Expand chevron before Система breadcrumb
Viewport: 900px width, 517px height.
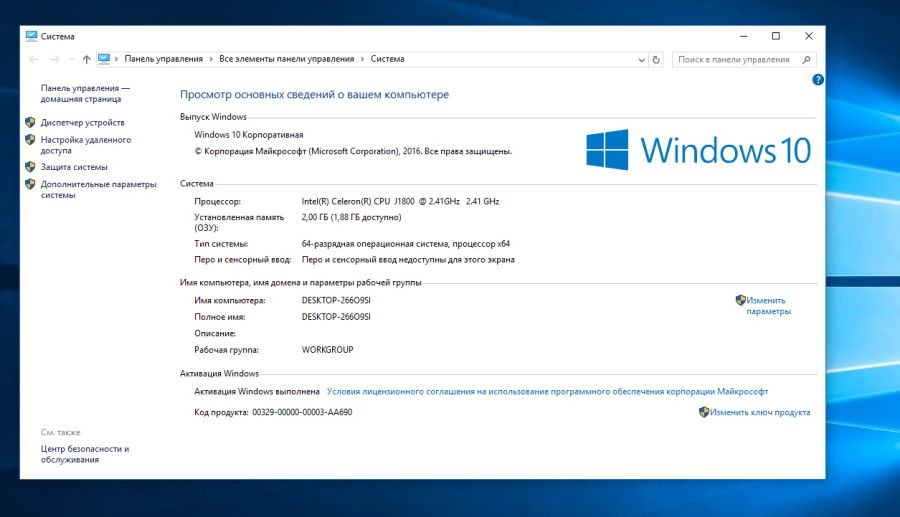pyautogui.click(x=362, y=59)
